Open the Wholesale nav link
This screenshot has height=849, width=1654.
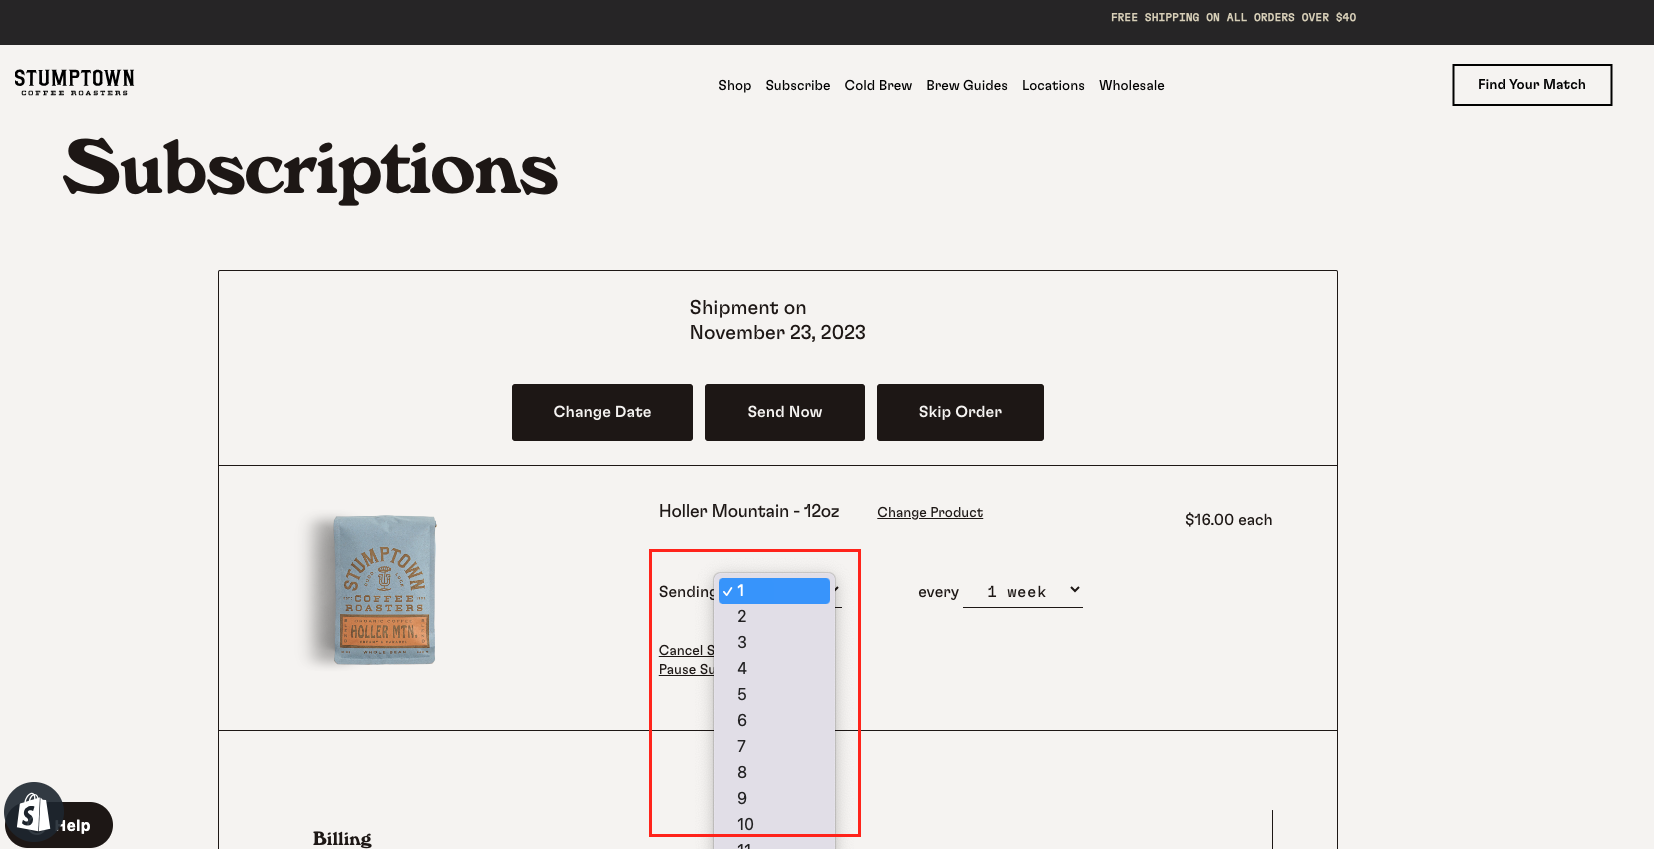(1131, 85)
